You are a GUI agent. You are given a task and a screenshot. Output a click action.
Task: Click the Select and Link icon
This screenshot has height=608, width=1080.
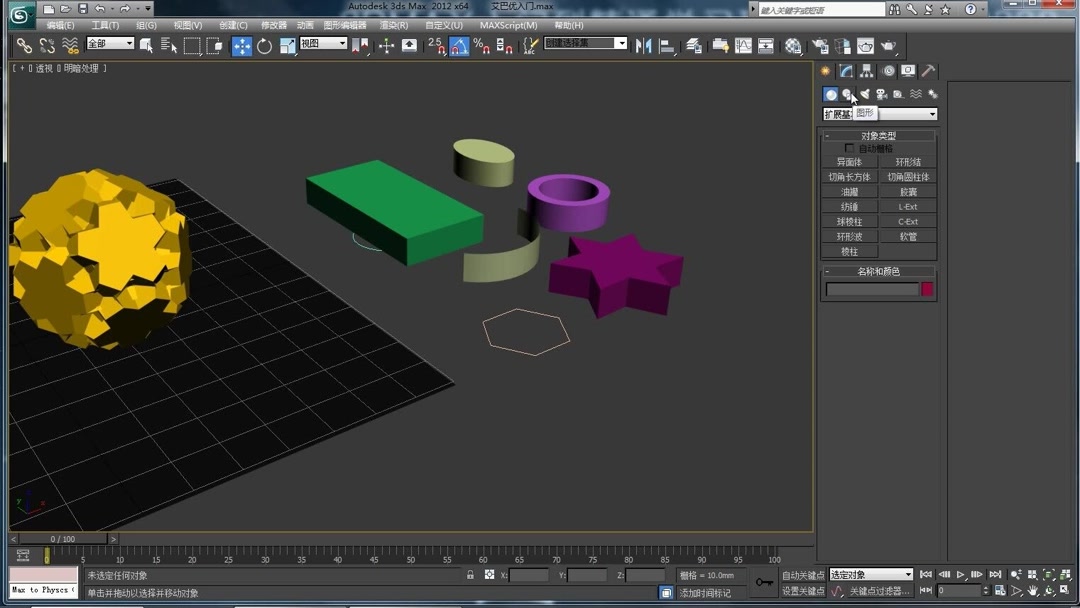click(23, 45)
